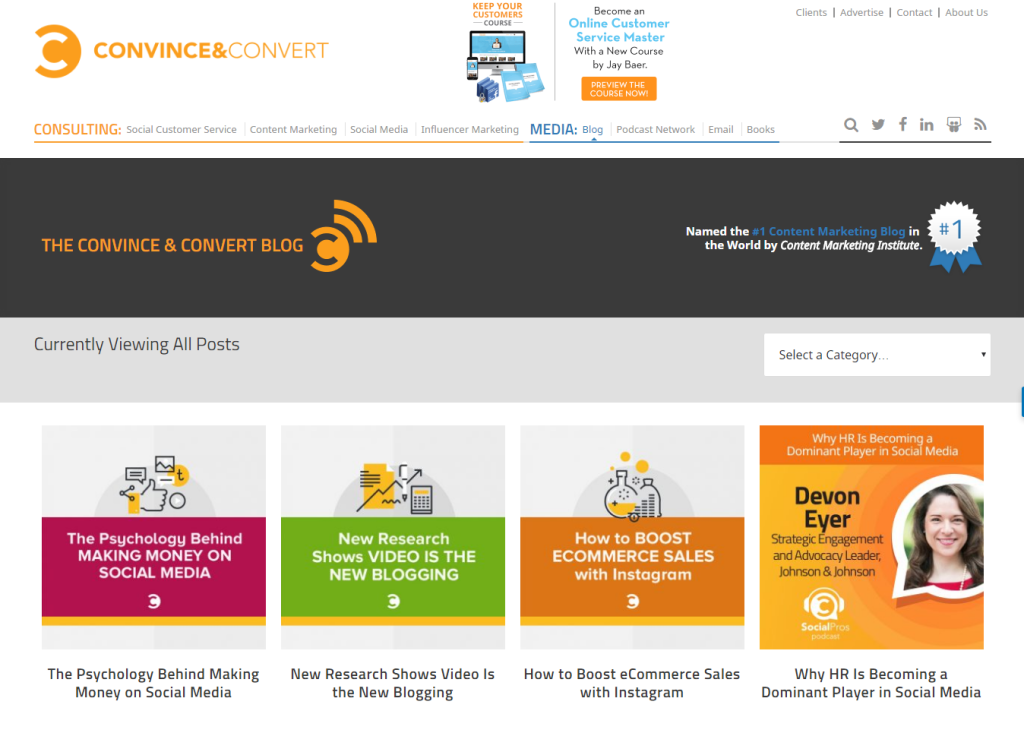Visit the Twitter bird icon
This screenshot has width=1024, height=733.
click(x=878, y=125)
